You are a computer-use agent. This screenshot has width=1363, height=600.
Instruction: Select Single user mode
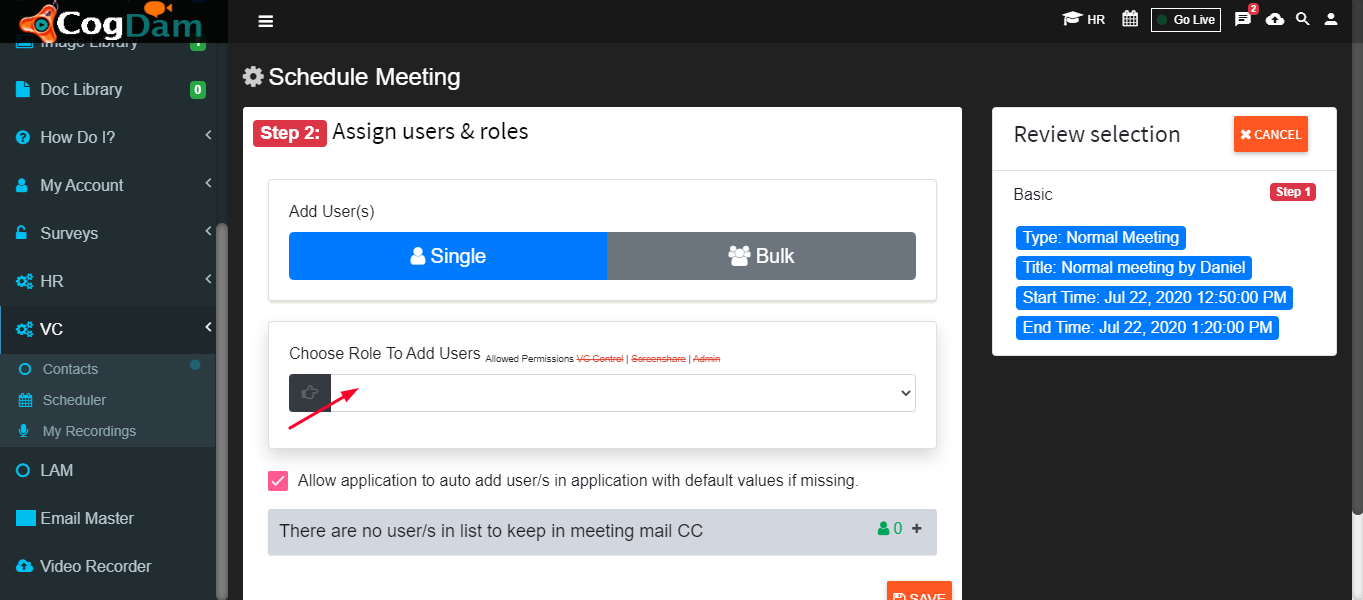tap(448, 256)
